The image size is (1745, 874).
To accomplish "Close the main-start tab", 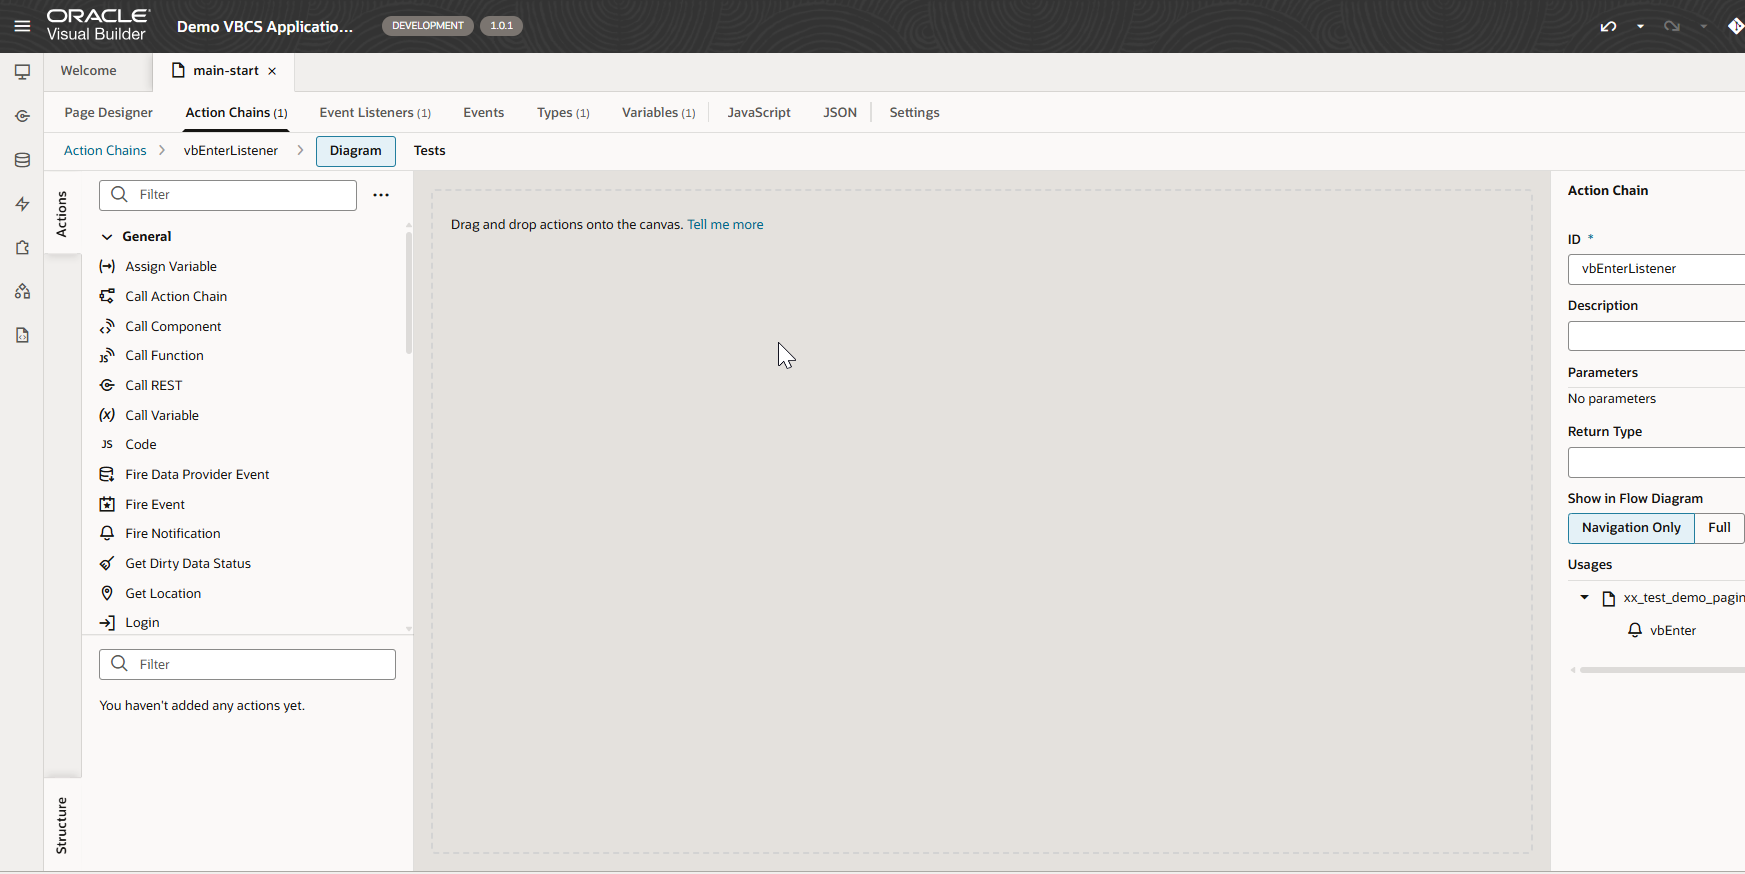I will click(272, 71).
